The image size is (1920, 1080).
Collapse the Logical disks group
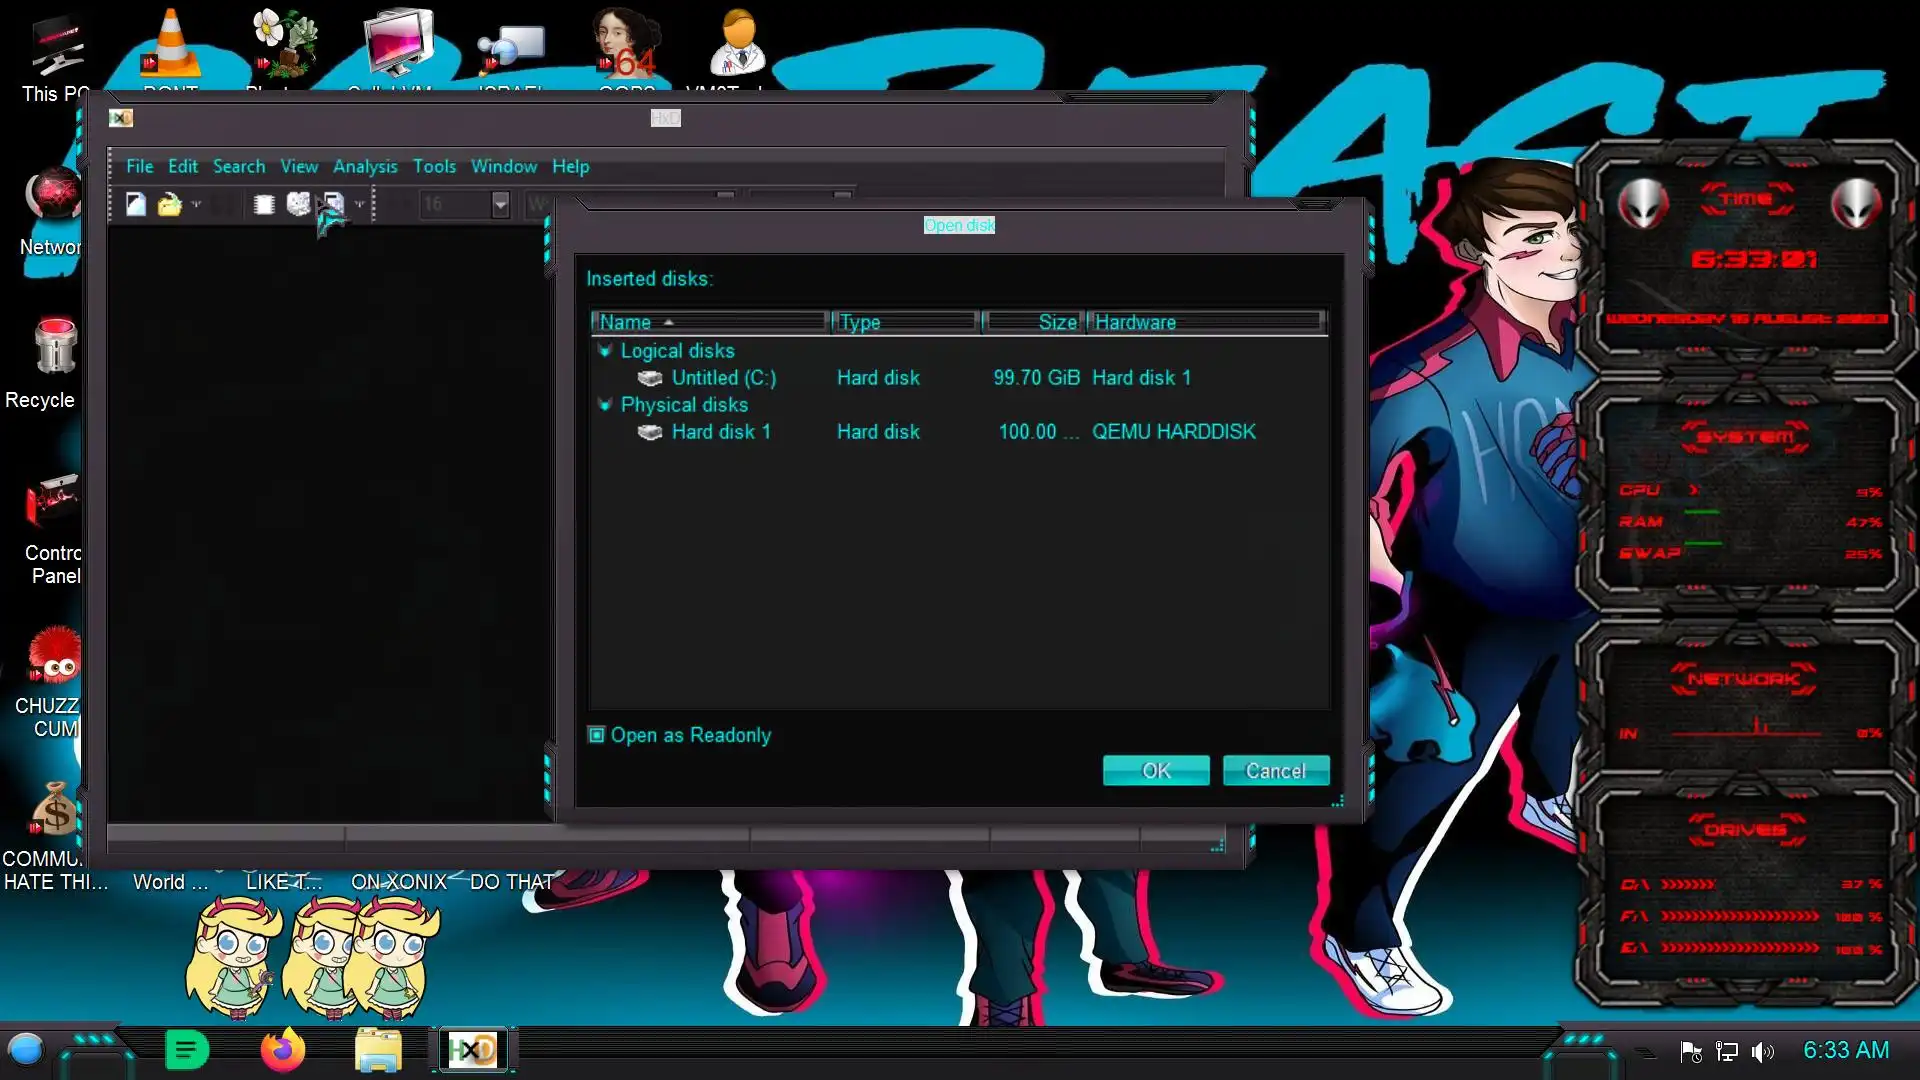coord(604,351)
